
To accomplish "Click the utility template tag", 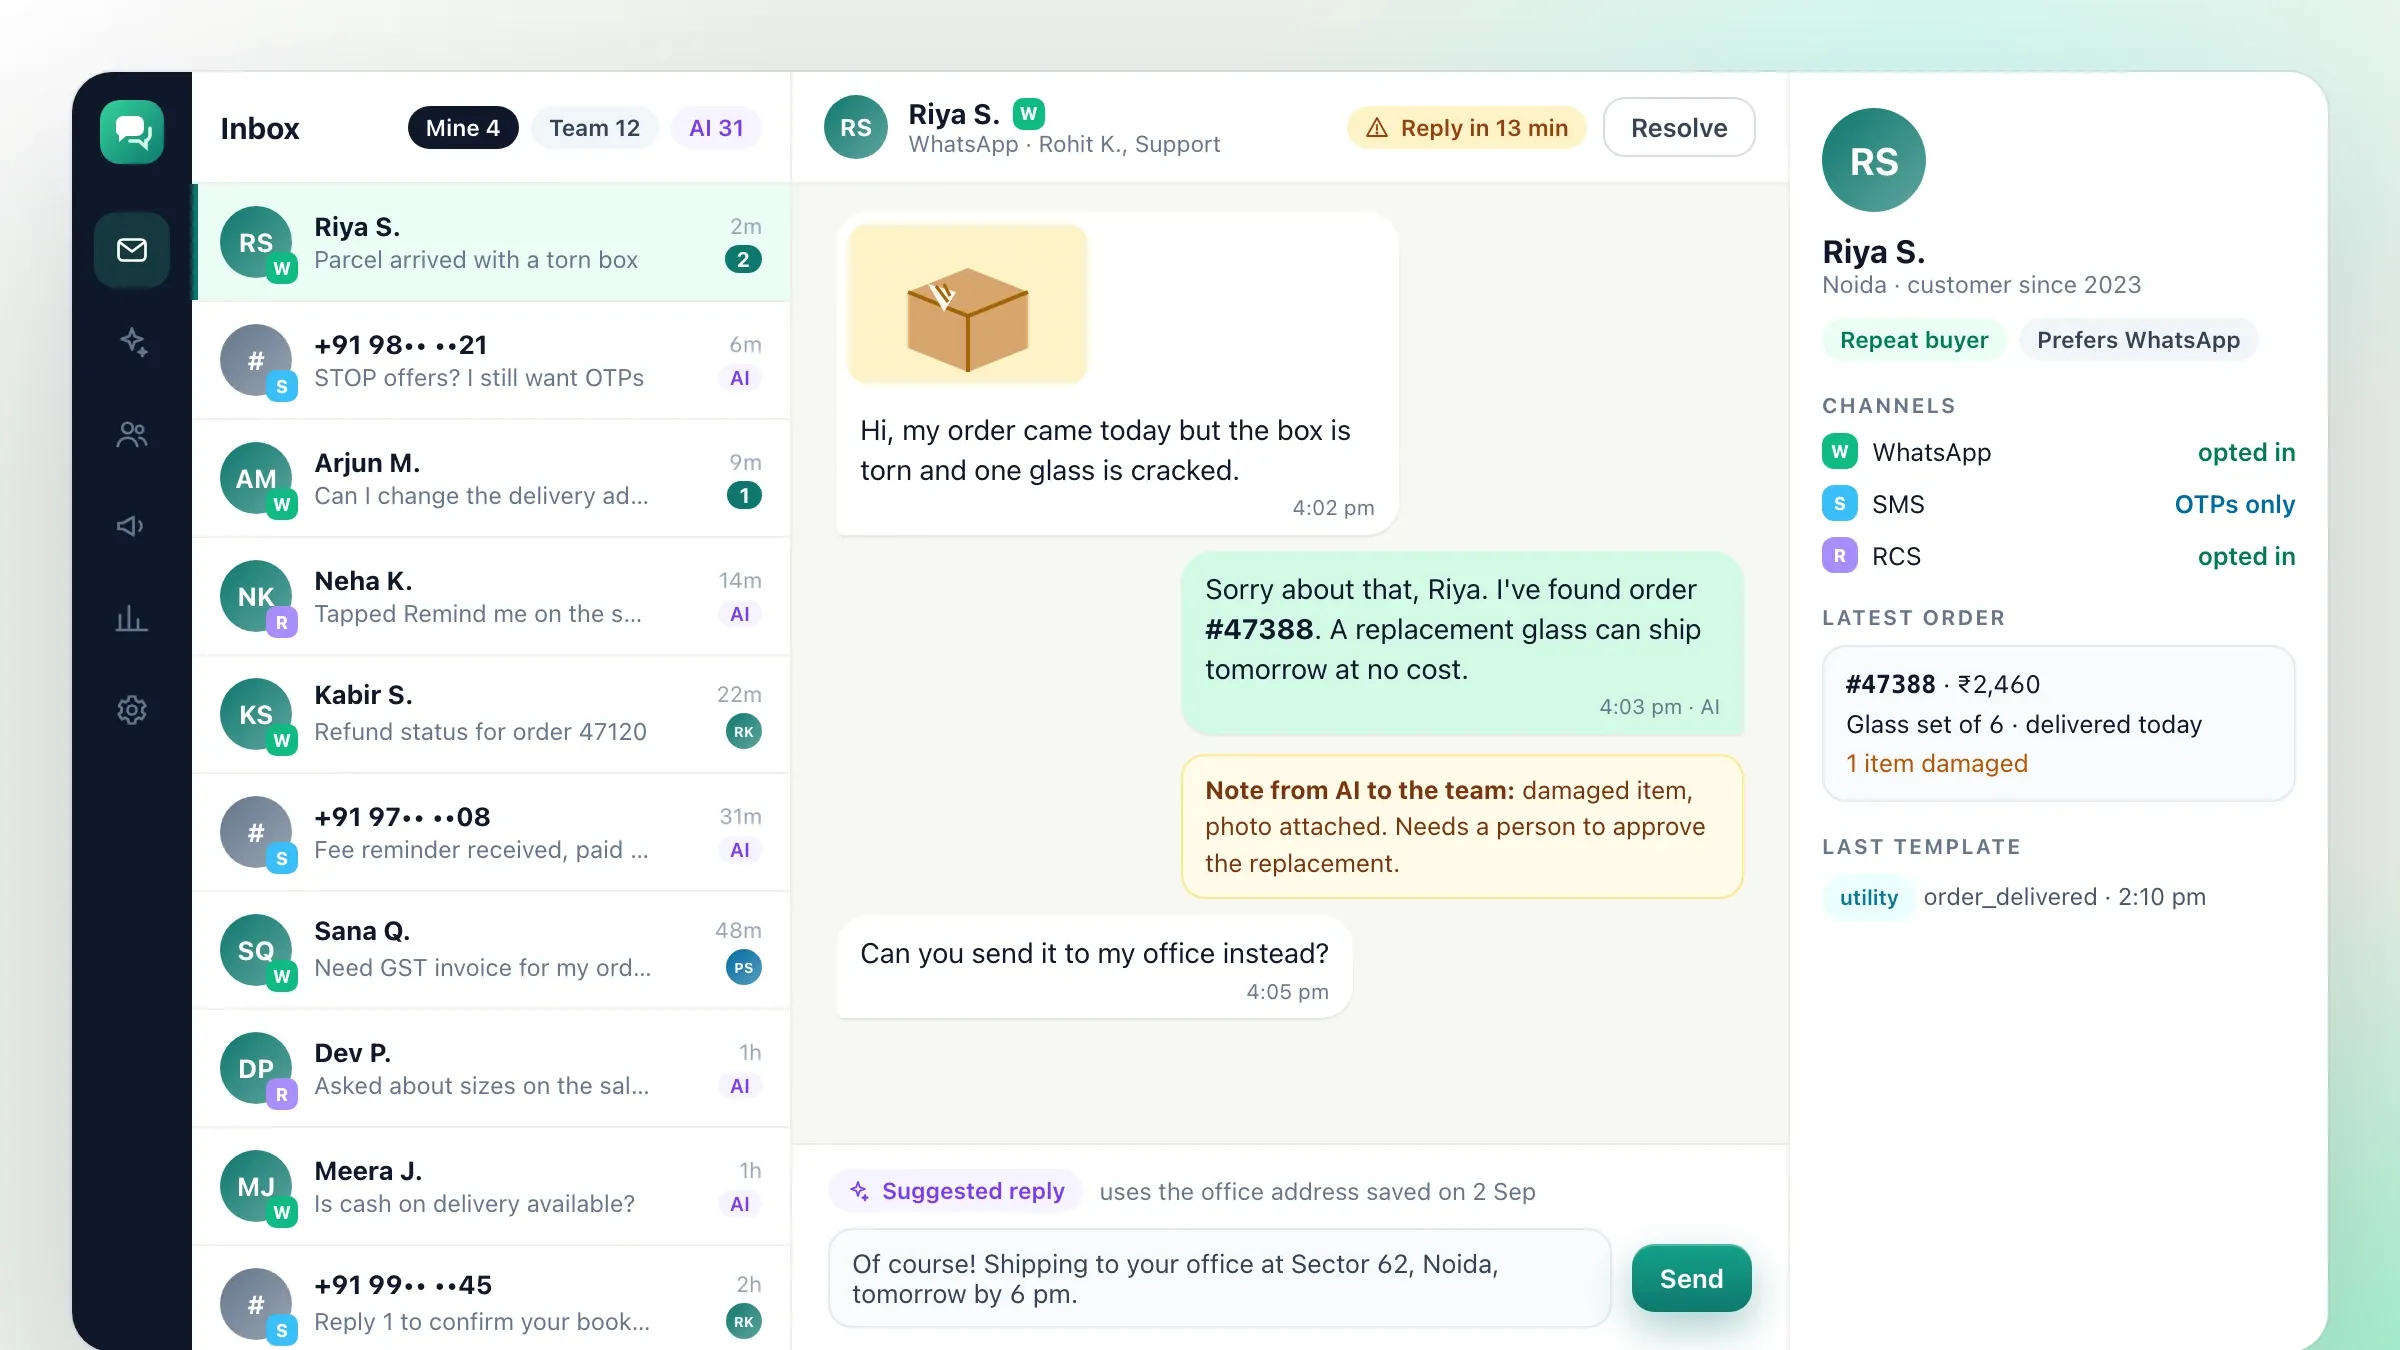I will [1869, 897].
